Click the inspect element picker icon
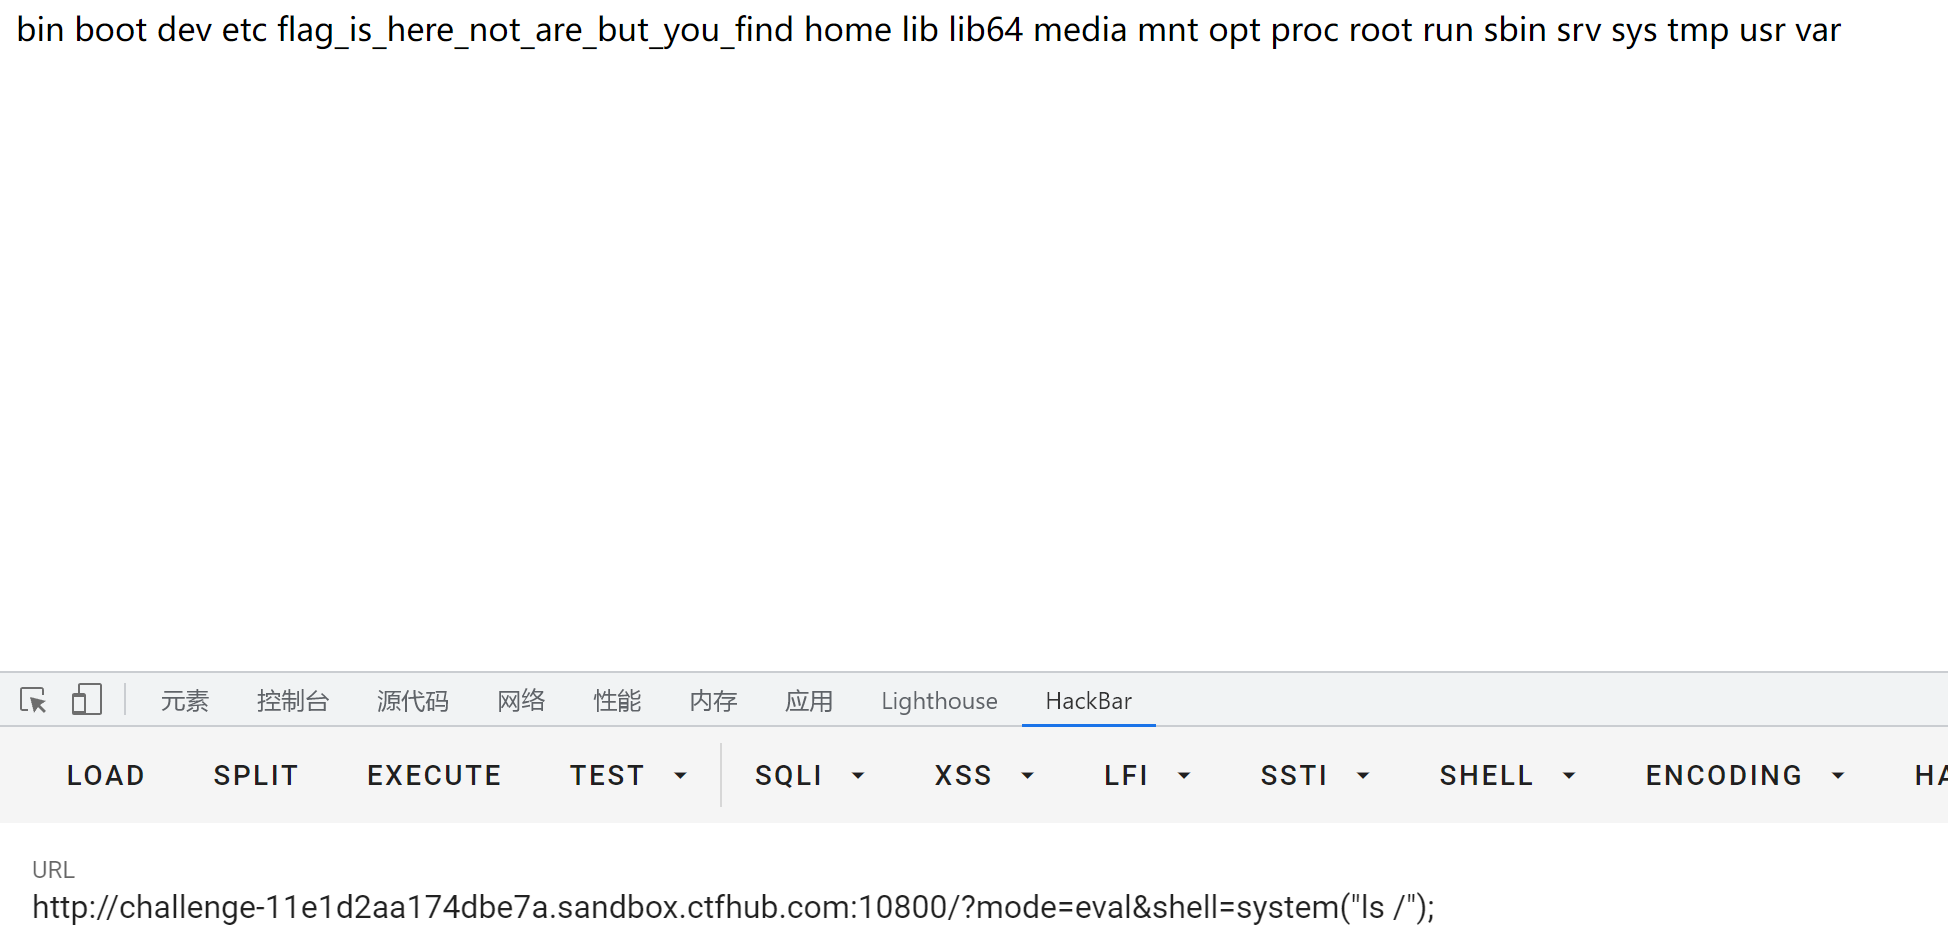This screenshot has height=943, width=1948. click(33, 700)
